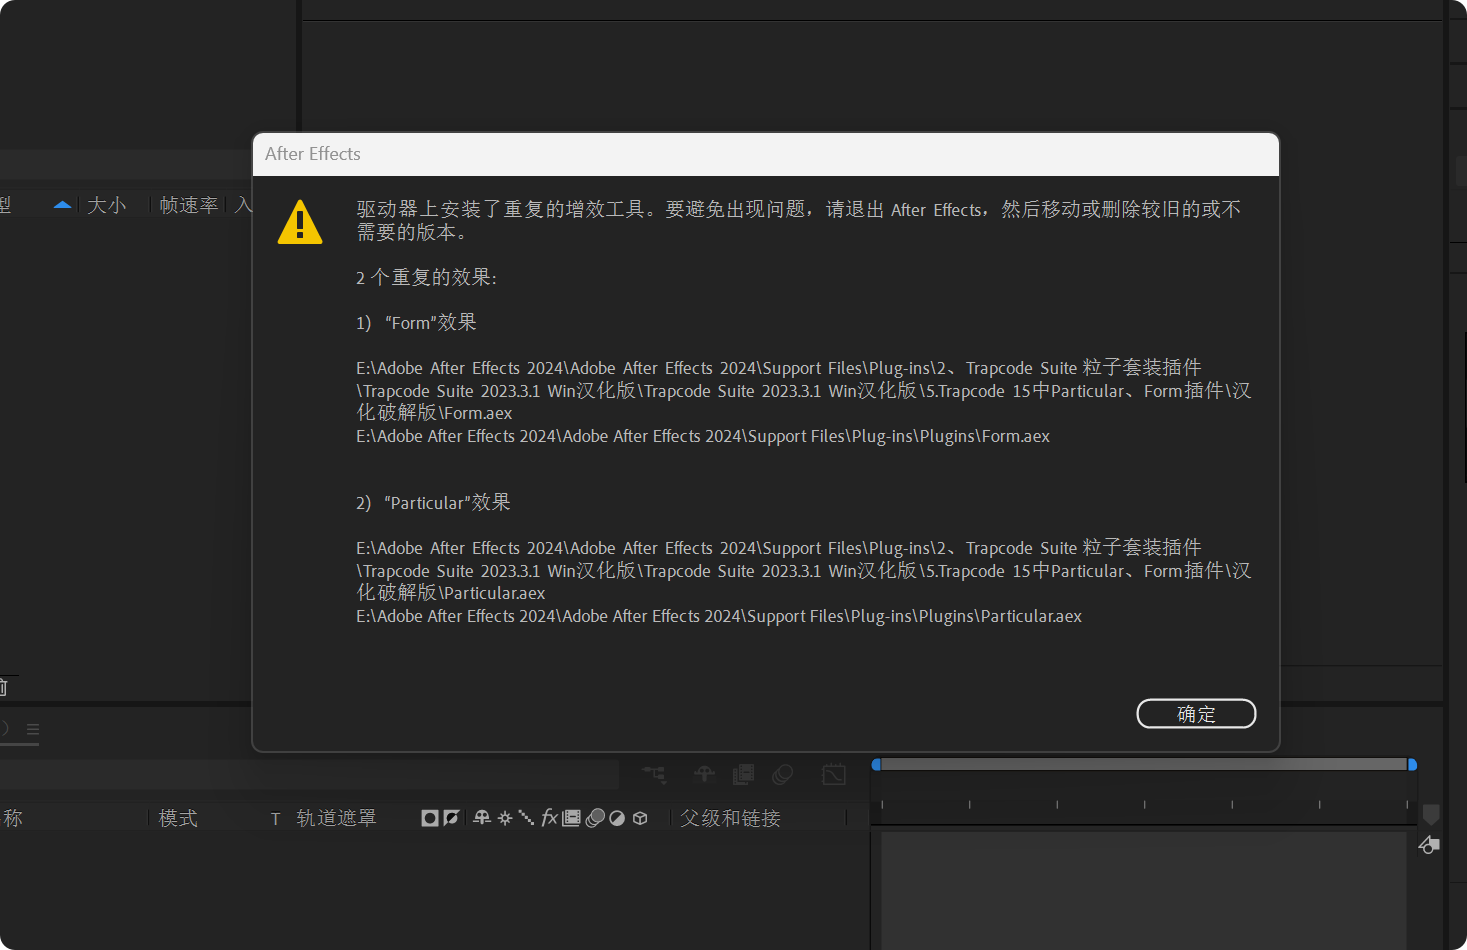Toggle the composition mini-flowchart icon
This screenshot has width=1467, height=950.
[654, 774]
